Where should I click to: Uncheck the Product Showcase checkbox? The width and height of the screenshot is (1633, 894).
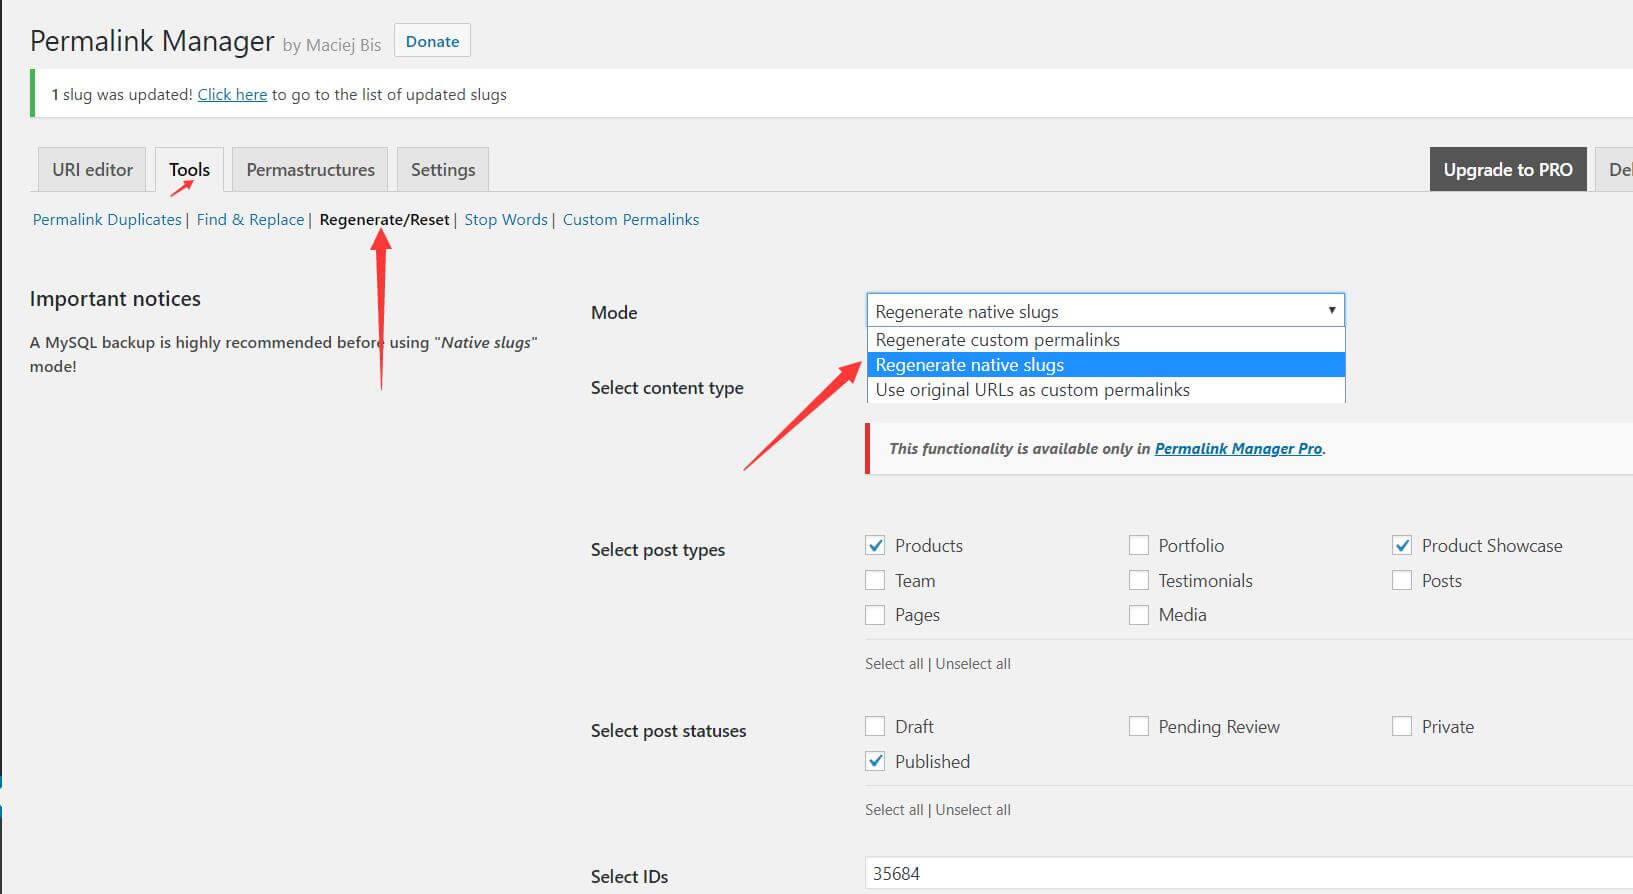point(1402,546)
